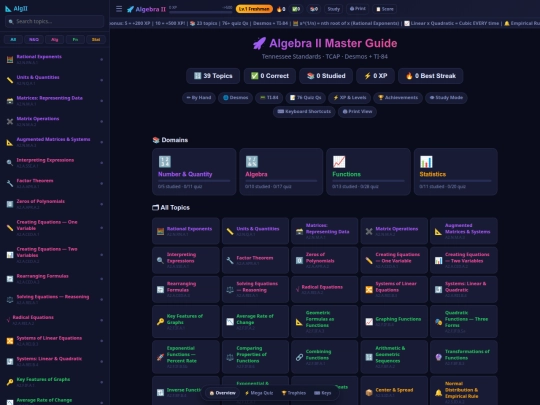Switch to the Trophies bottom tab
The width and height of the screenshot is (540, 405).
pyautogui.click(x=293, y=393)
